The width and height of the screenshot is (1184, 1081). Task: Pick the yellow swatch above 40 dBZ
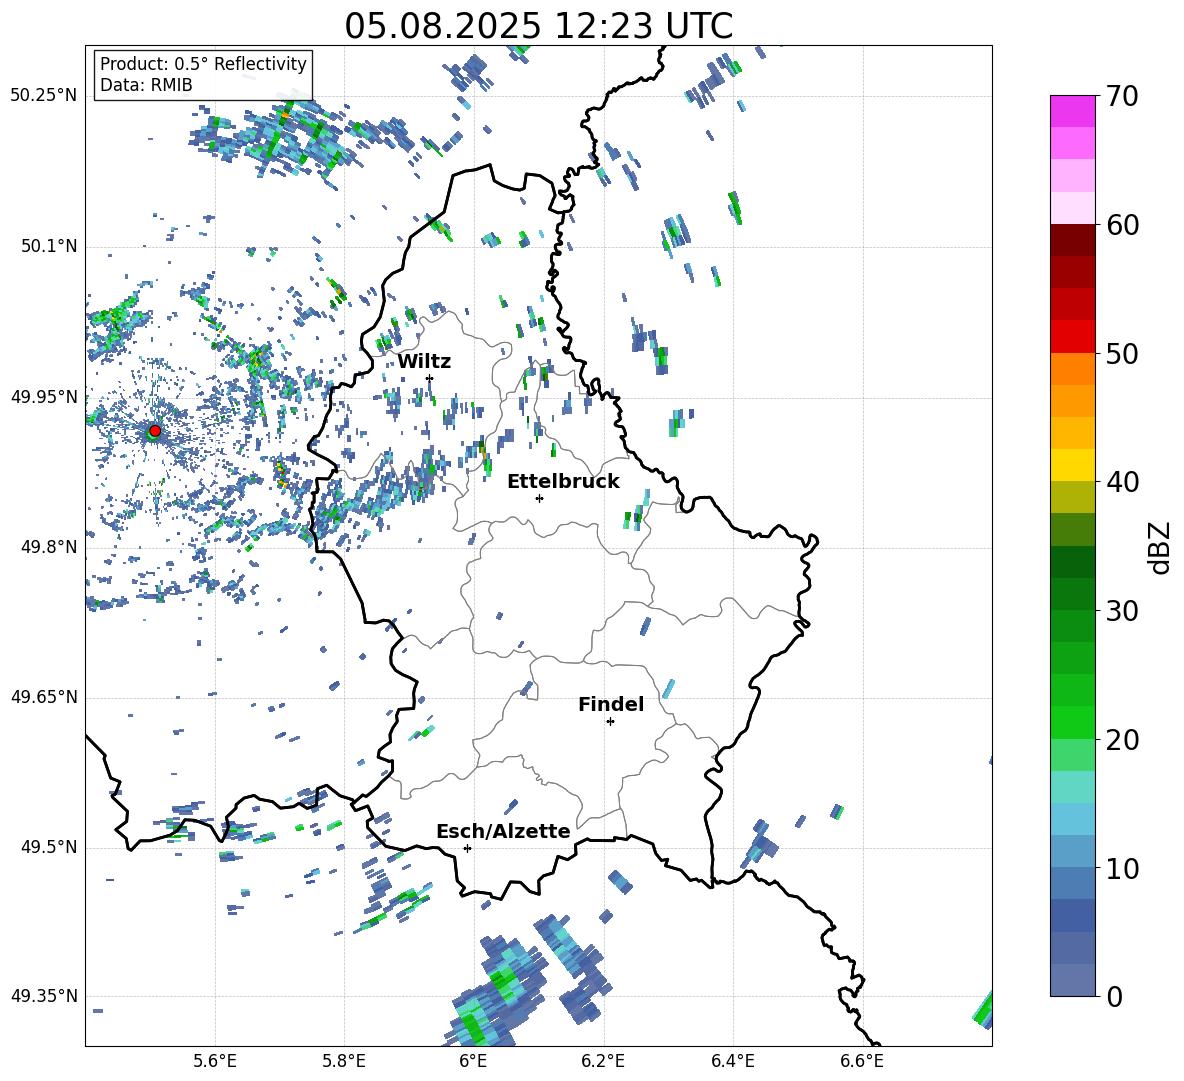tap(1072, 465)
